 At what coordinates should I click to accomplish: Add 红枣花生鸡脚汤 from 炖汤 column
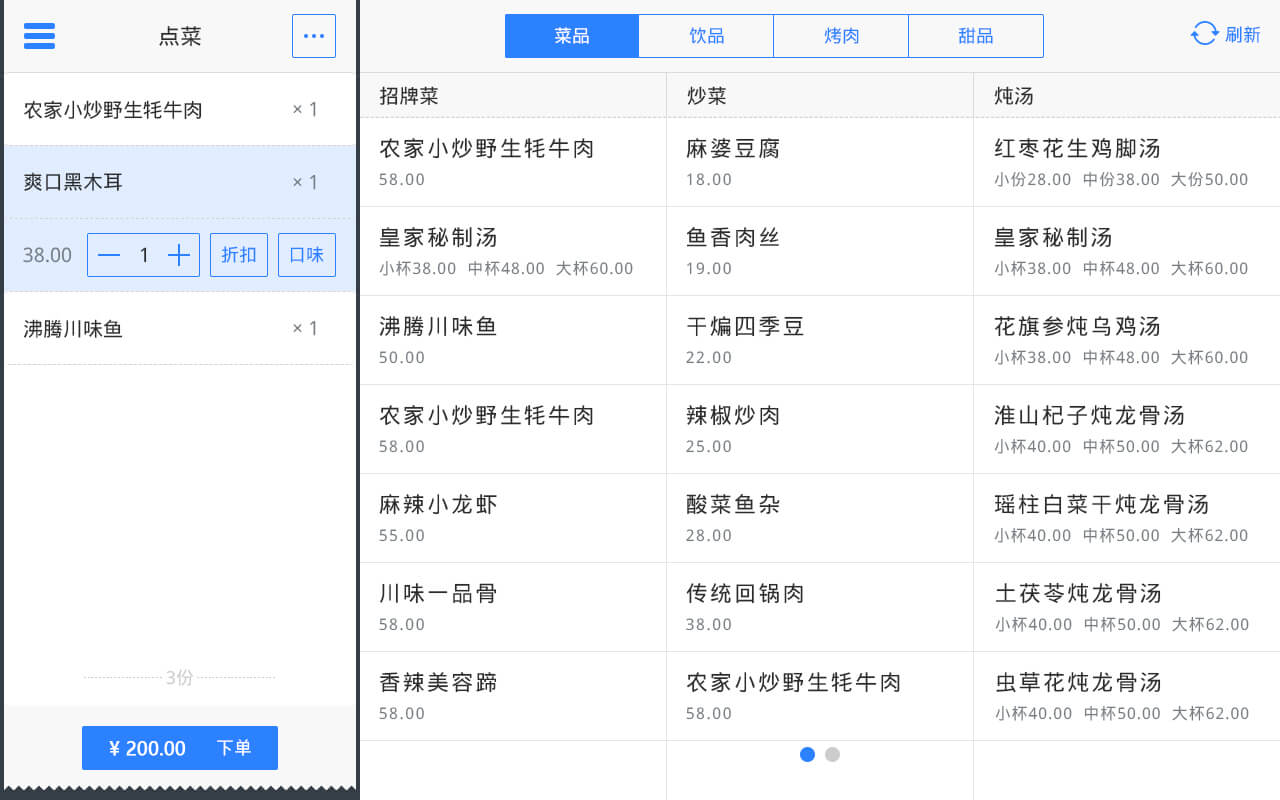(1127, 162)
